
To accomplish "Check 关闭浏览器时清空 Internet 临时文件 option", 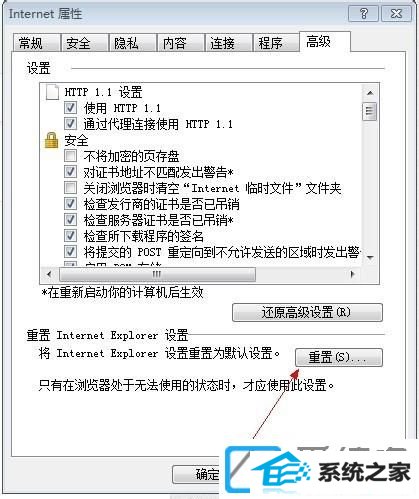I will [70, 188].
